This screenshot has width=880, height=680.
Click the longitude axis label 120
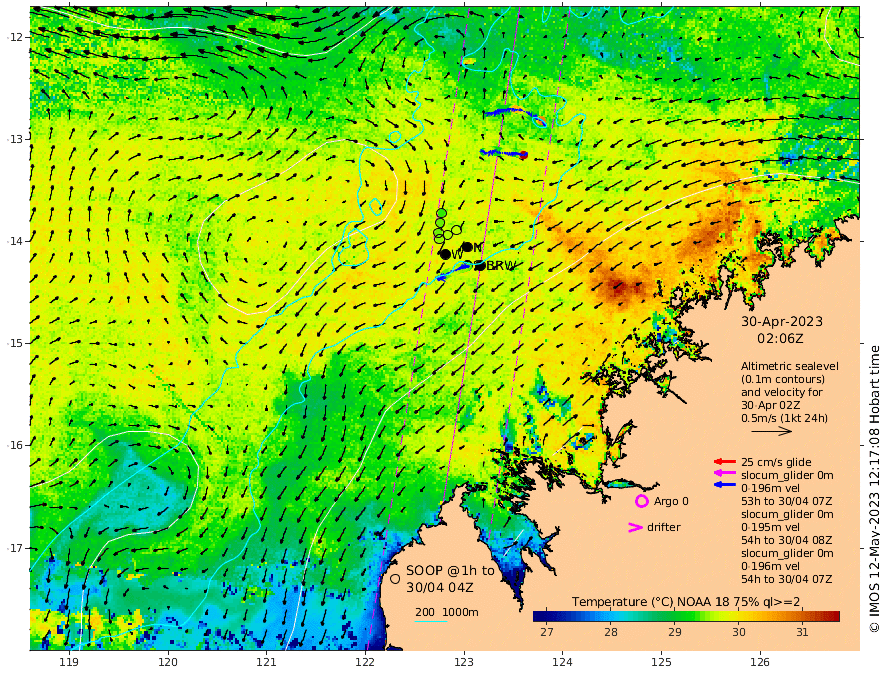(x=168, y=662)
